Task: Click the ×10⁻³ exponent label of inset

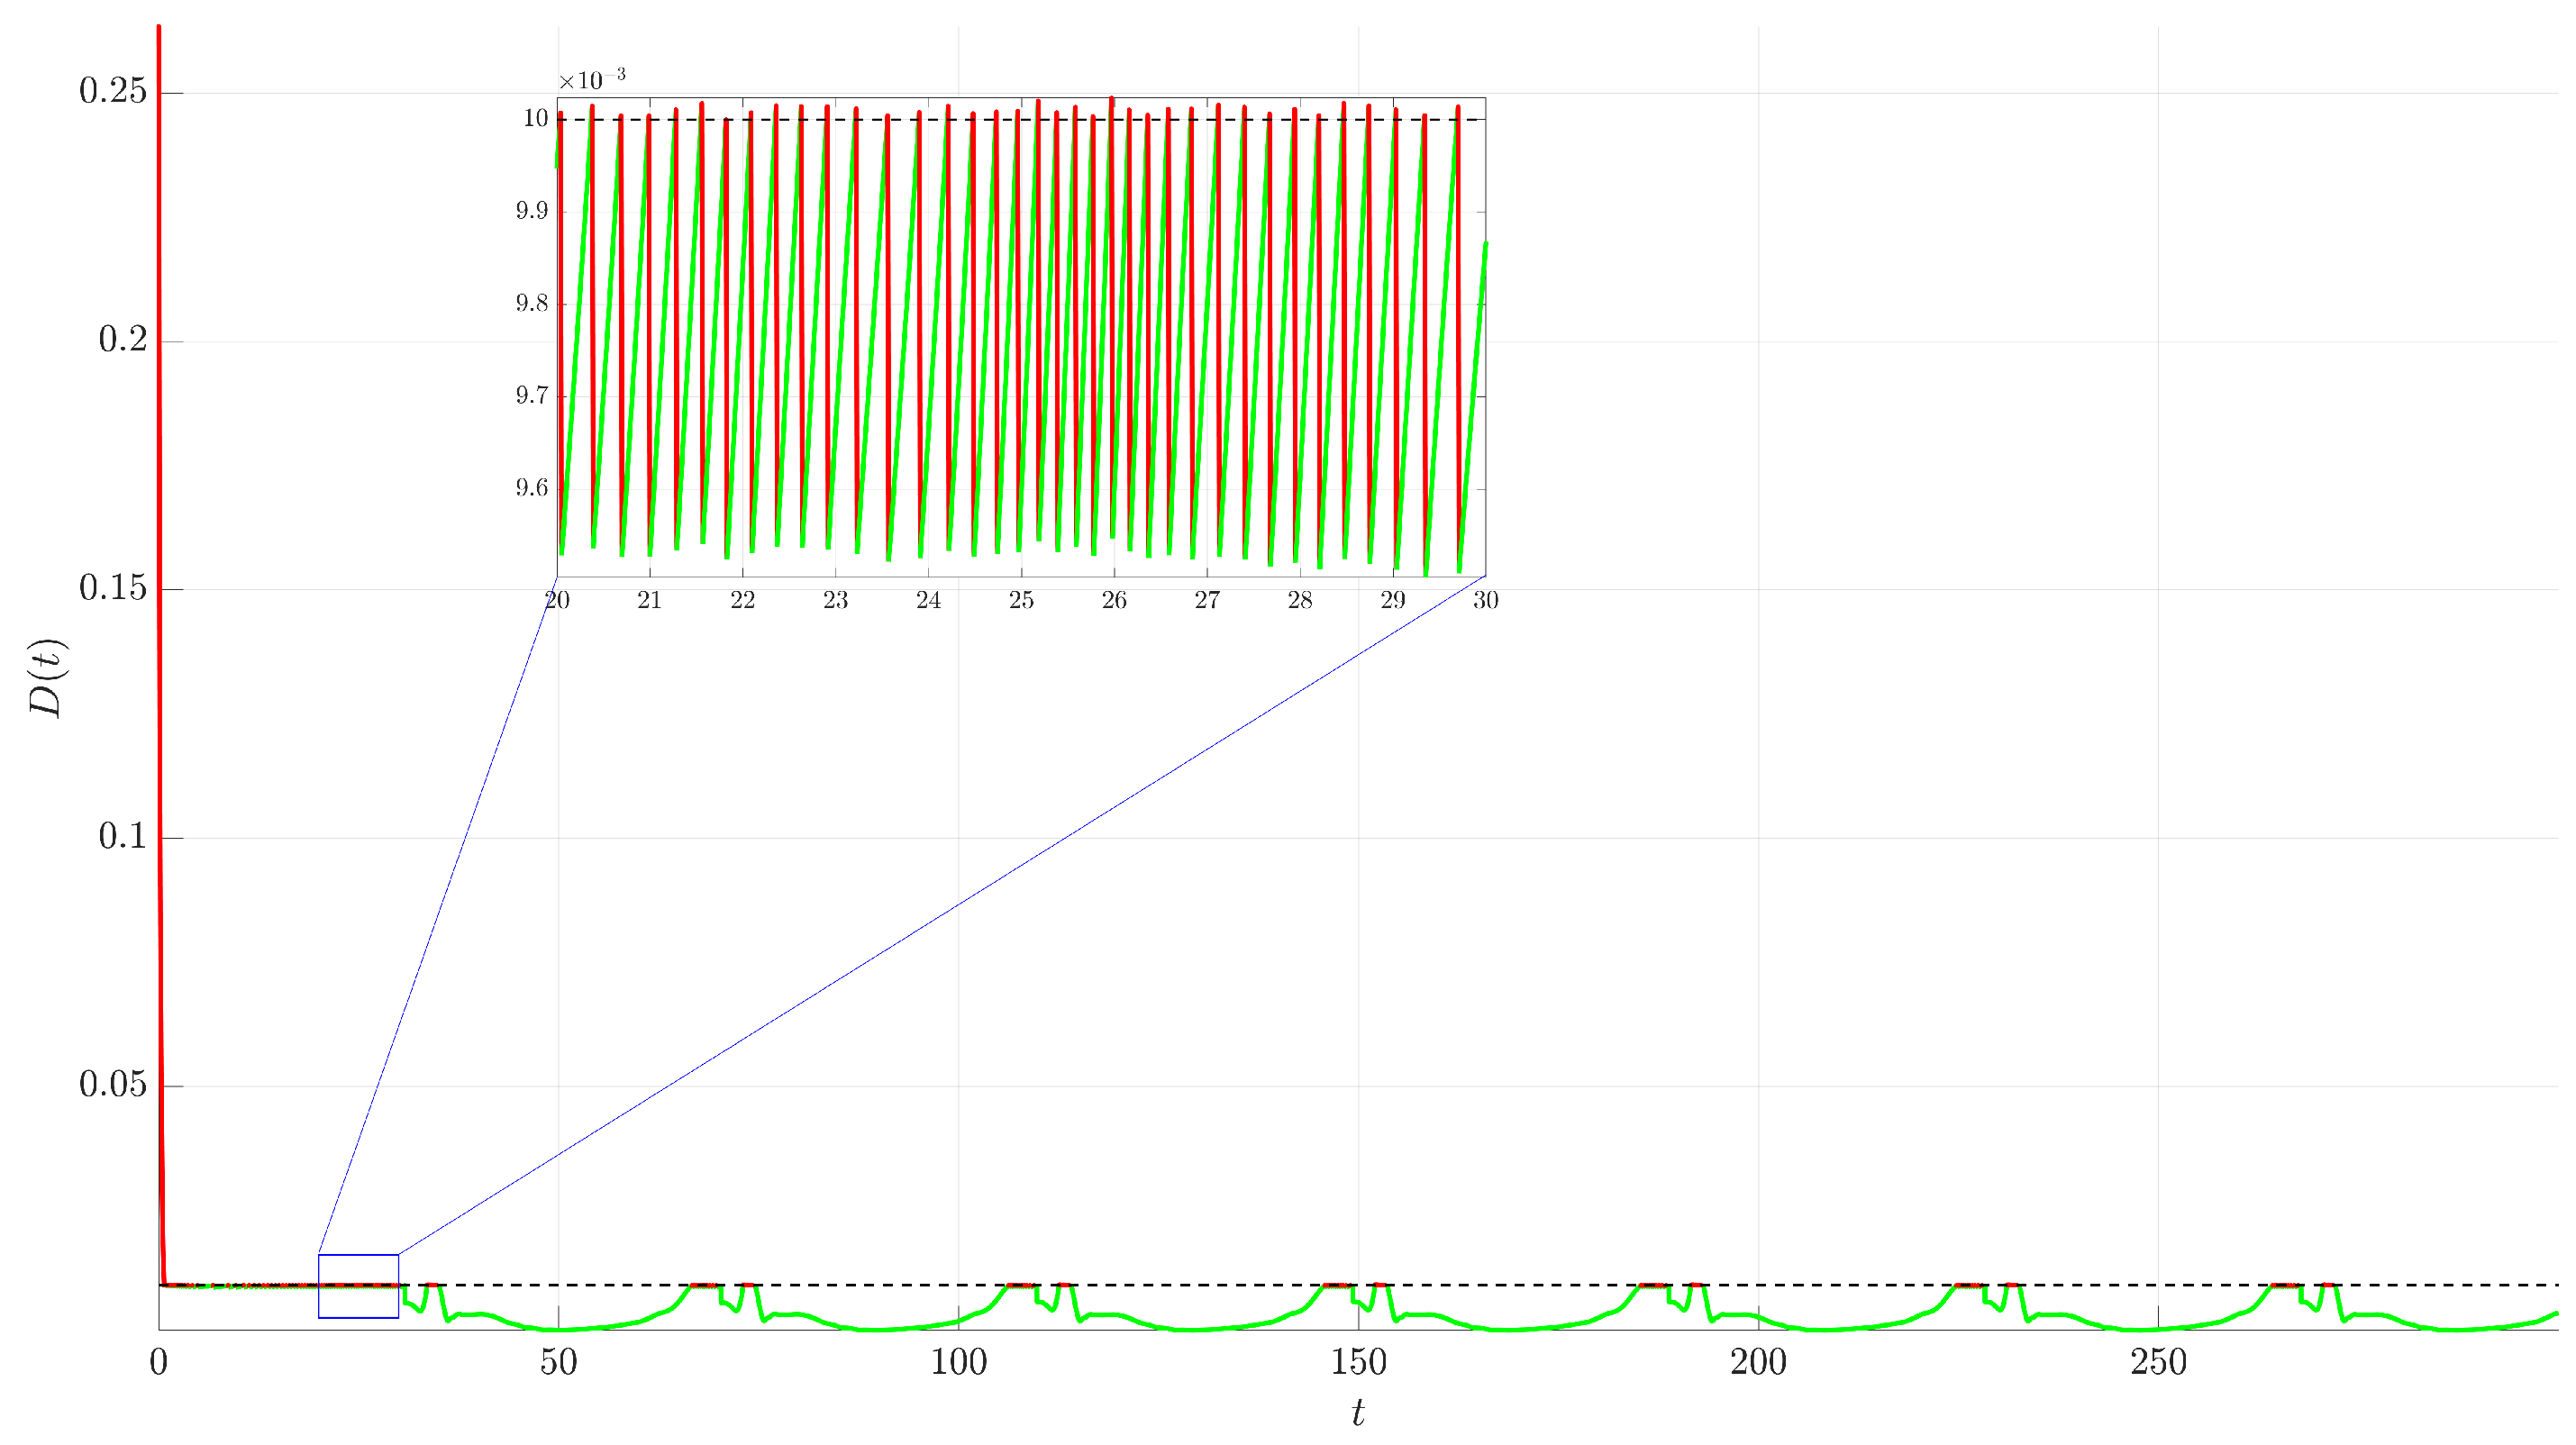Action: pos(592,79)
